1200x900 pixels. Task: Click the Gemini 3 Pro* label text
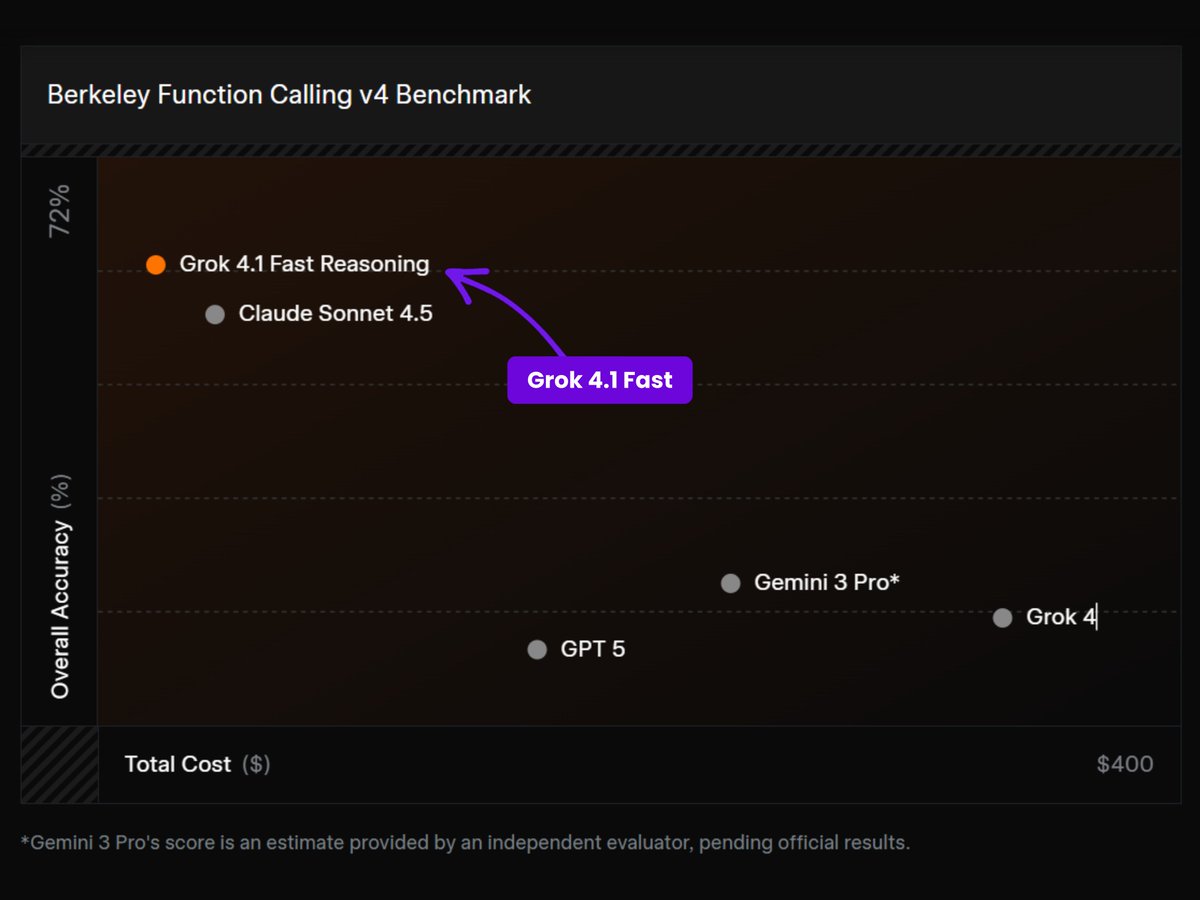827,582
